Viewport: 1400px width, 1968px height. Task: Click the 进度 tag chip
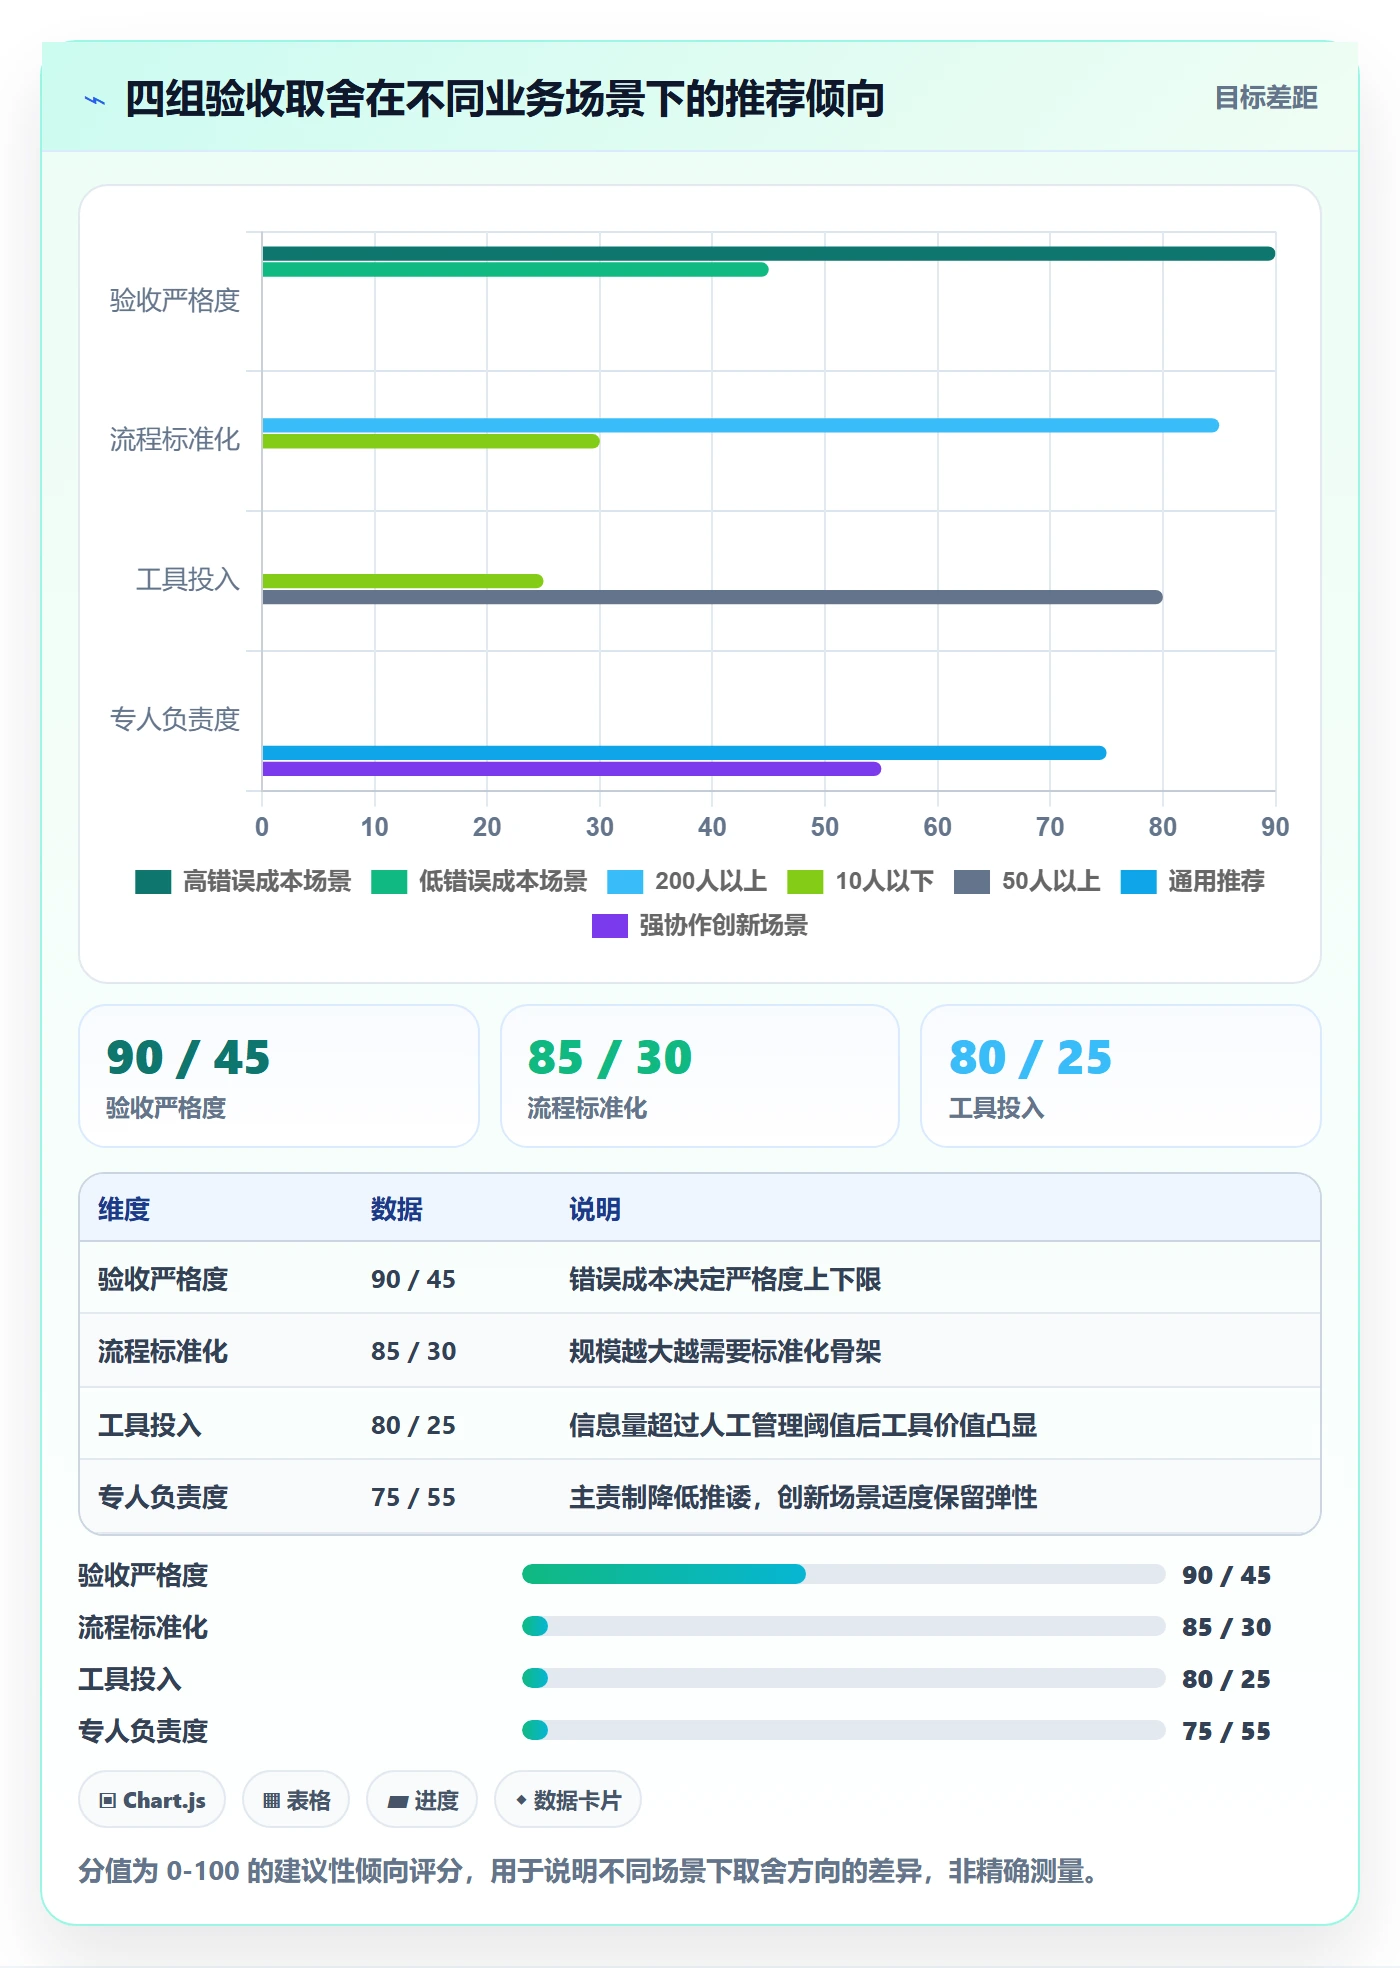[422, 1800]
